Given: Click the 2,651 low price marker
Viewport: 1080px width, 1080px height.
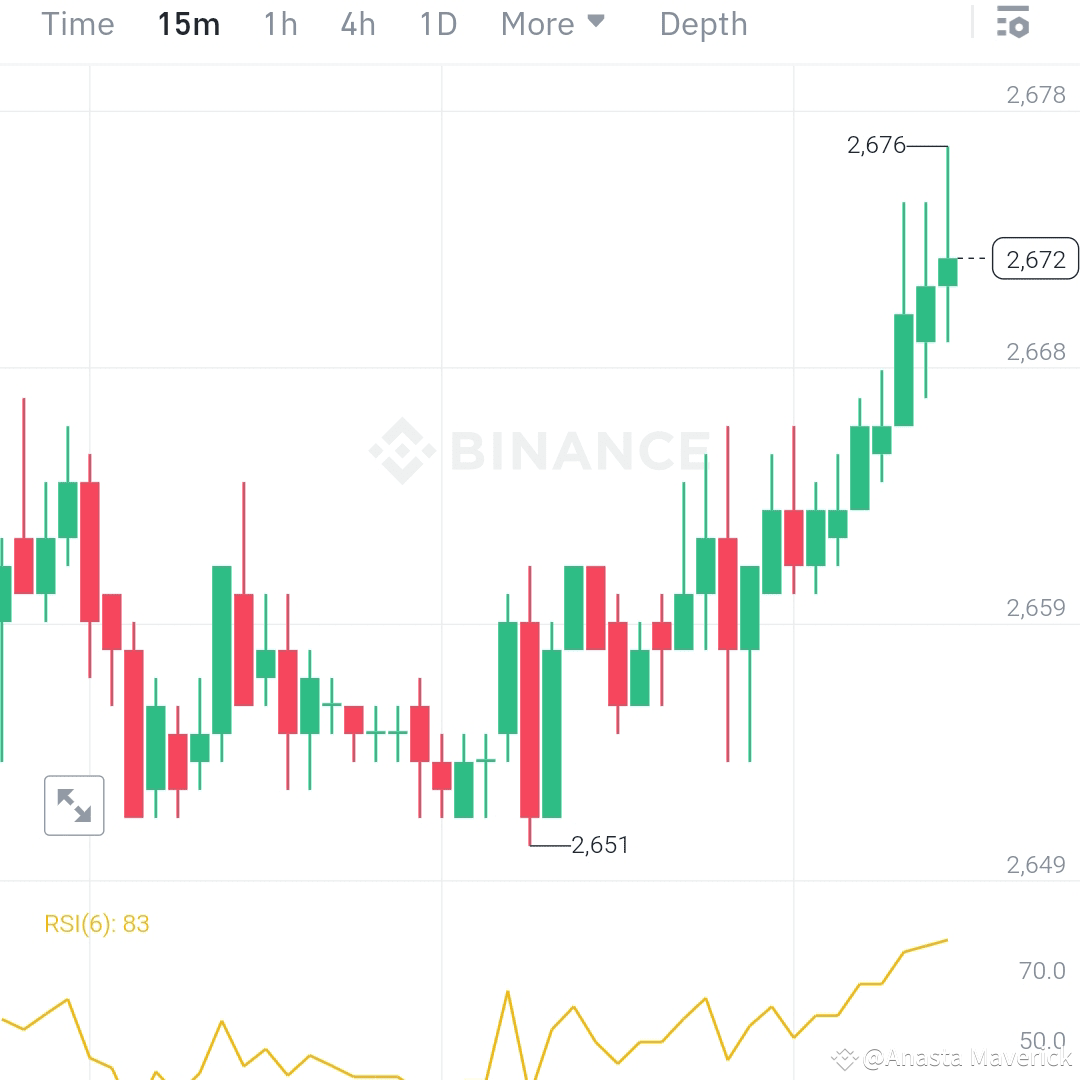Looking at the screenshot, I should [x=600, y=845].
